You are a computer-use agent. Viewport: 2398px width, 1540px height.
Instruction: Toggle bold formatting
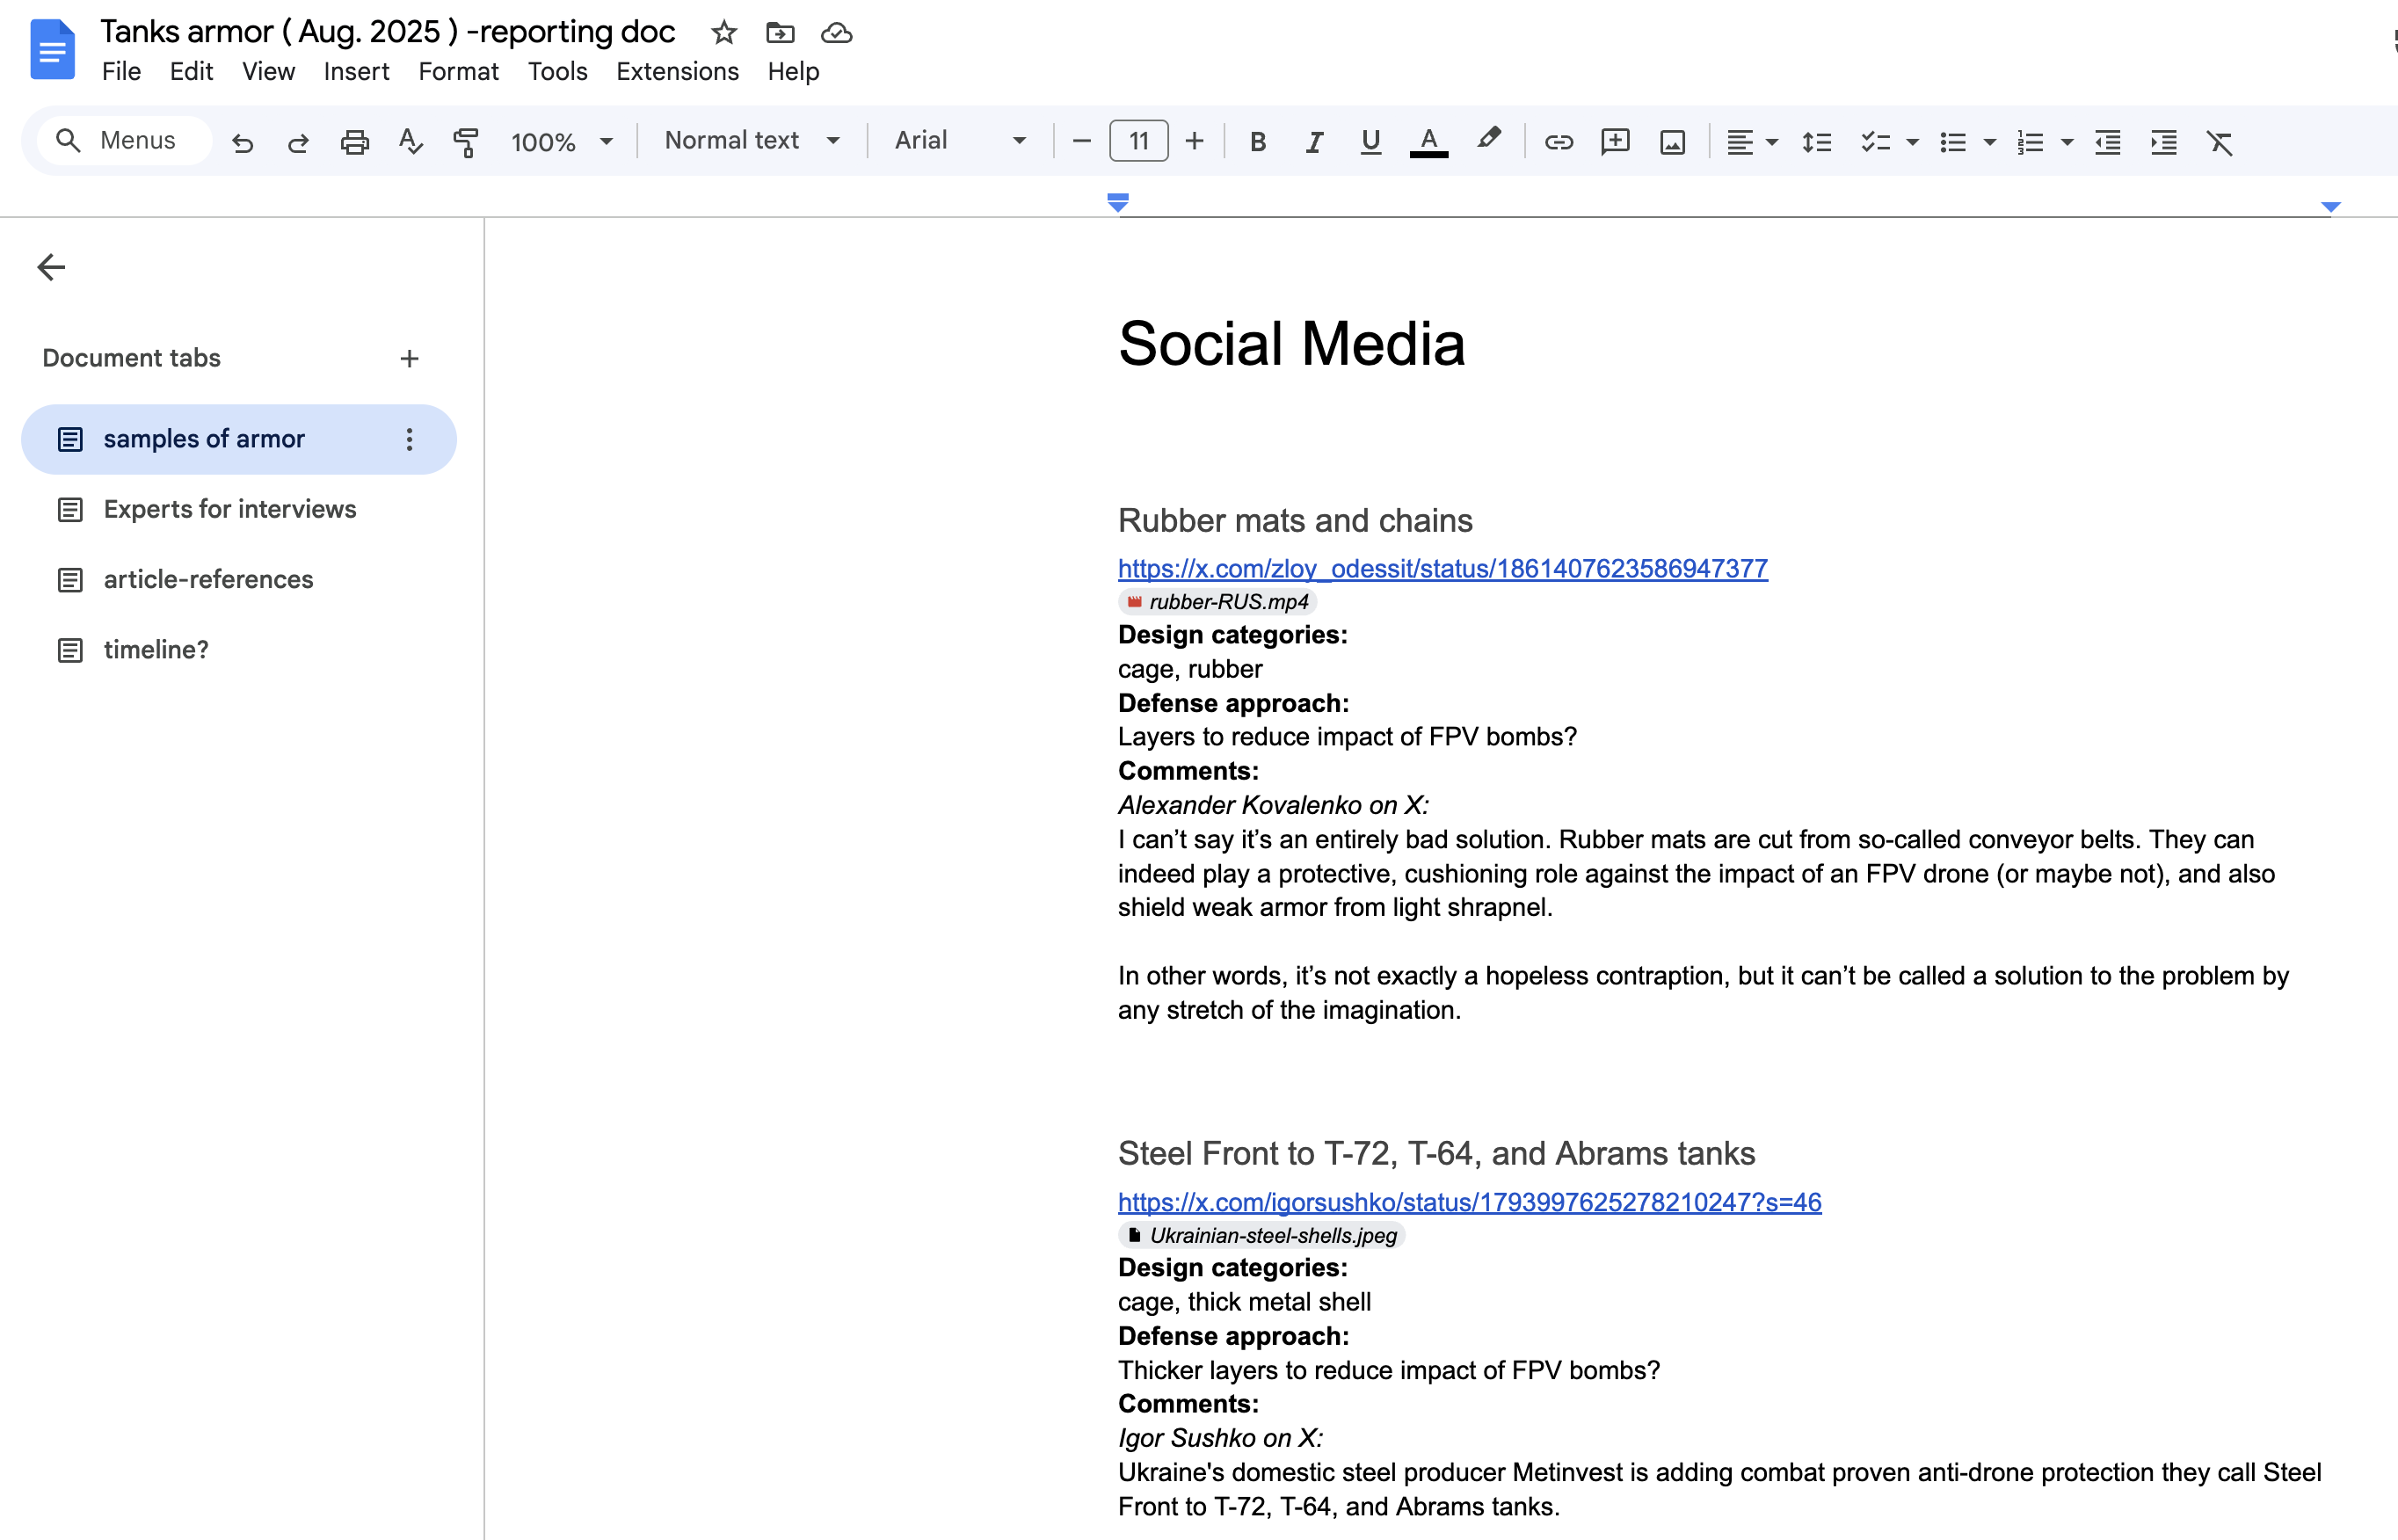click(1258, 142)
